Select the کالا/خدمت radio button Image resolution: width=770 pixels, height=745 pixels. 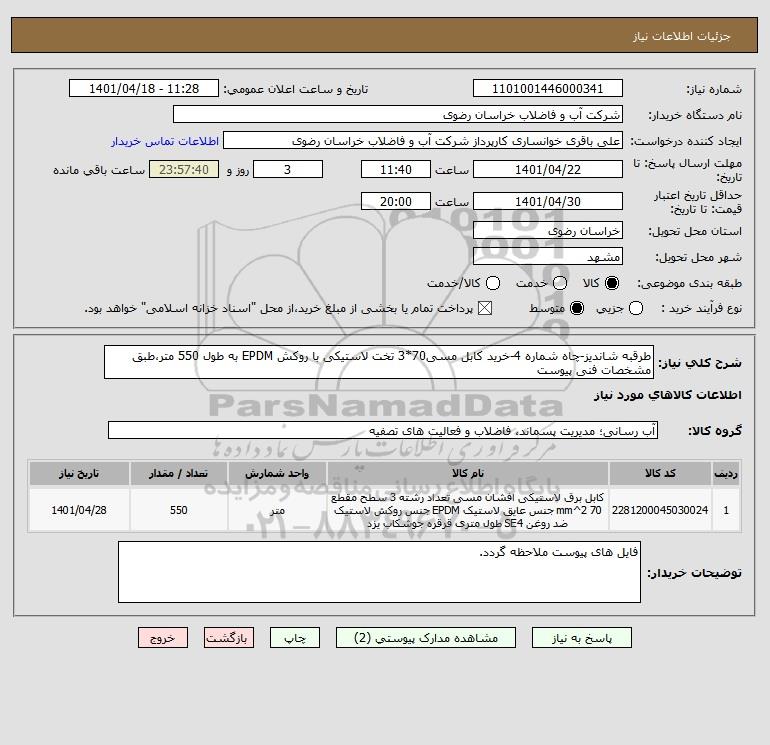[x=493, y=283]
